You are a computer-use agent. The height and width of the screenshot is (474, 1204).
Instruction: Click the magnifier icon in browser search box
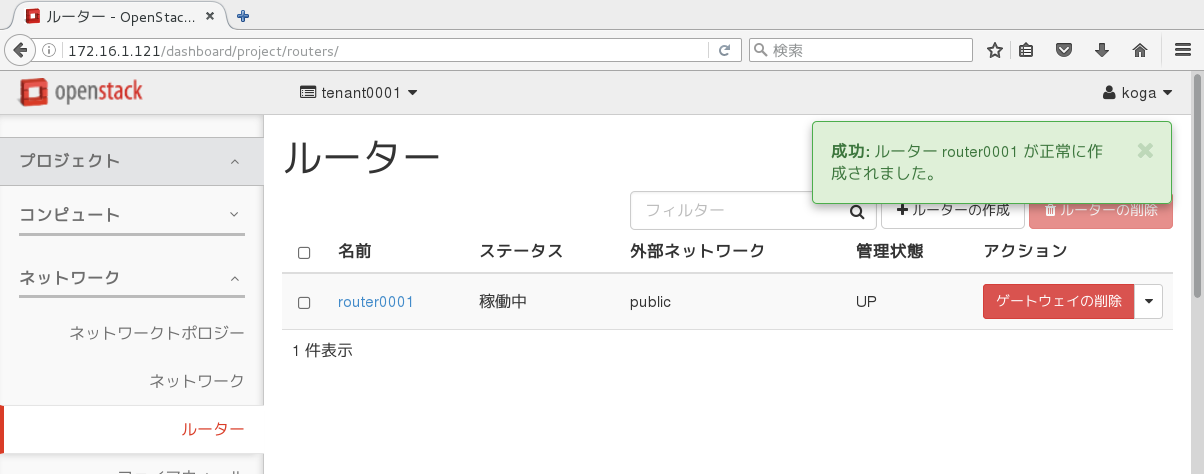(761, 50)
